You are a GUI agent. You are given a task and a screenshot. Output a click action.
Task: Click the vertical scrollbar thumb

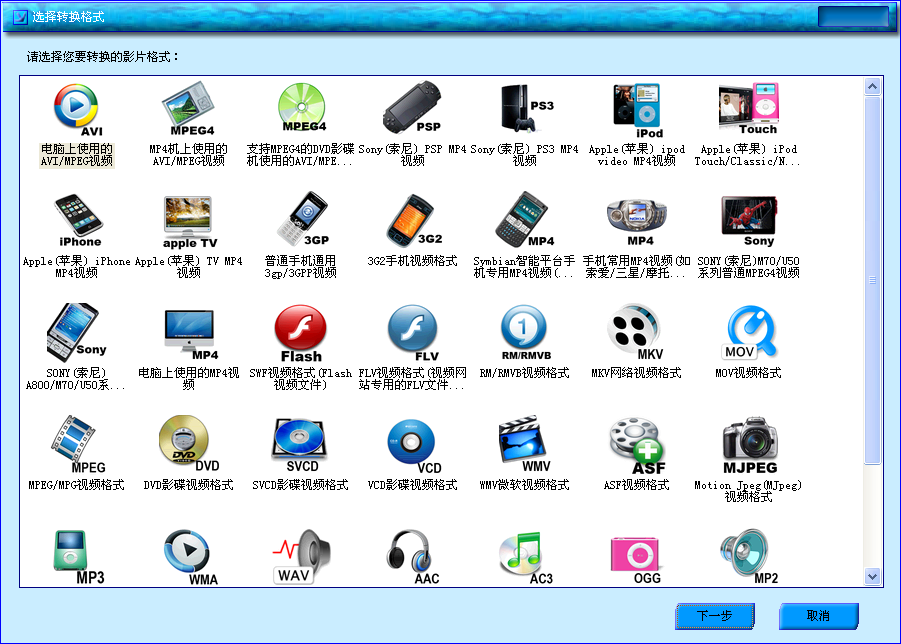[x=872, y=280]
